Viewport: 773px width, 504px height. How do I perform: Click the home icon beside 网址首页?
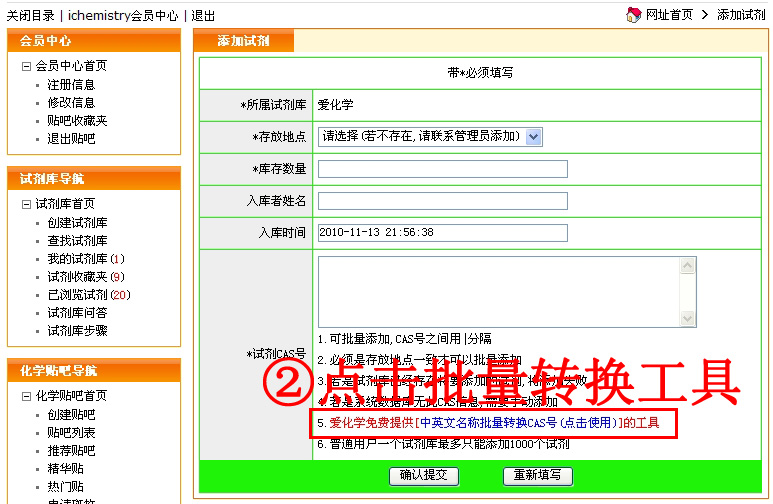[x=632, y=15]
